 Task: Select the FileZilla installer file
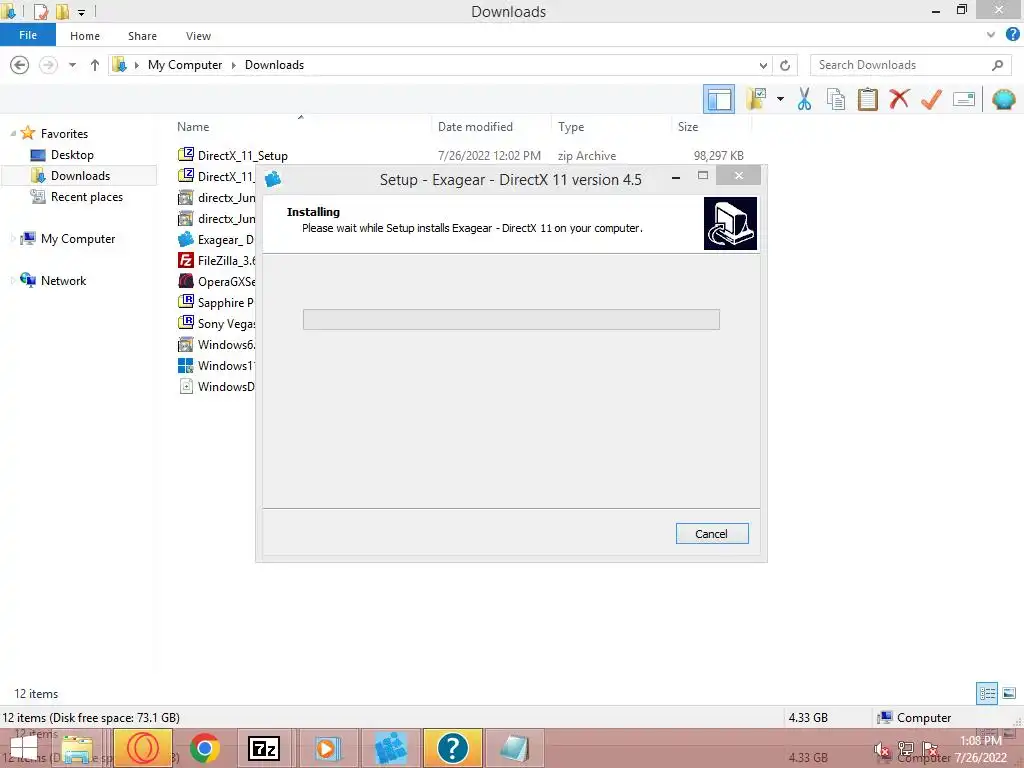(216, 261)
